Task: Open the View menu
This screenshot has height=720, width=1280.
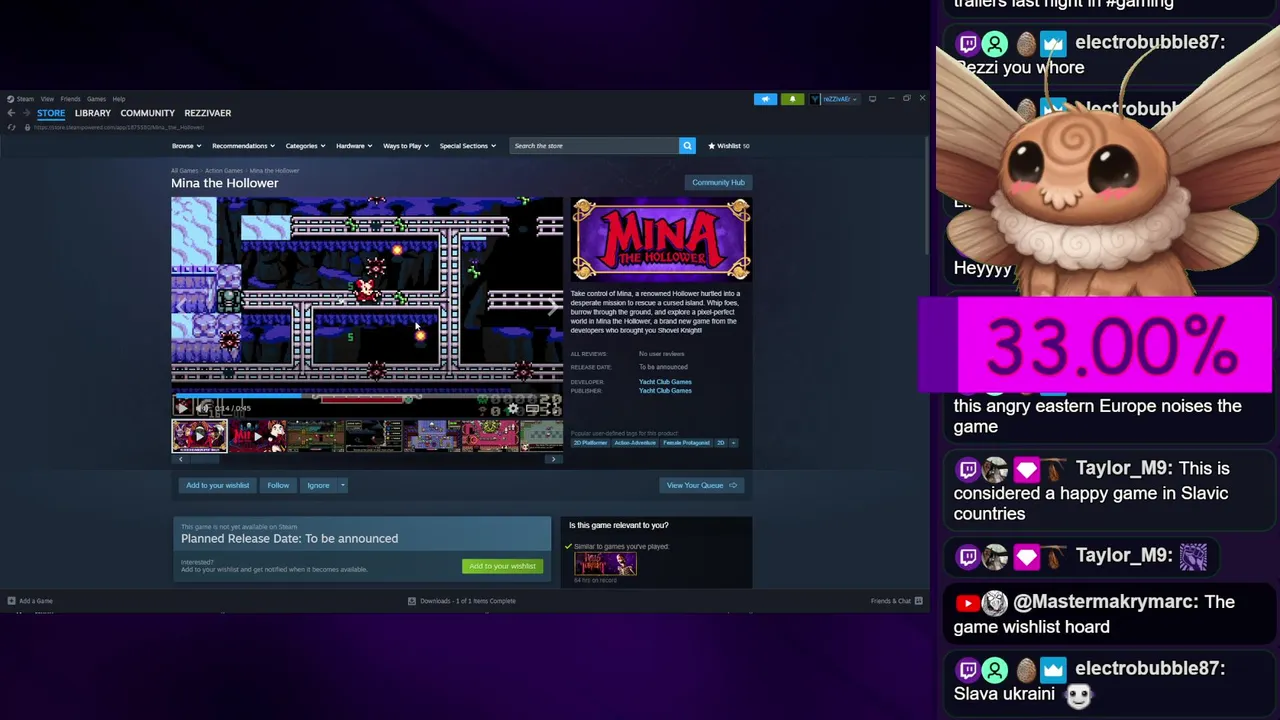Action: coord(47,99)
